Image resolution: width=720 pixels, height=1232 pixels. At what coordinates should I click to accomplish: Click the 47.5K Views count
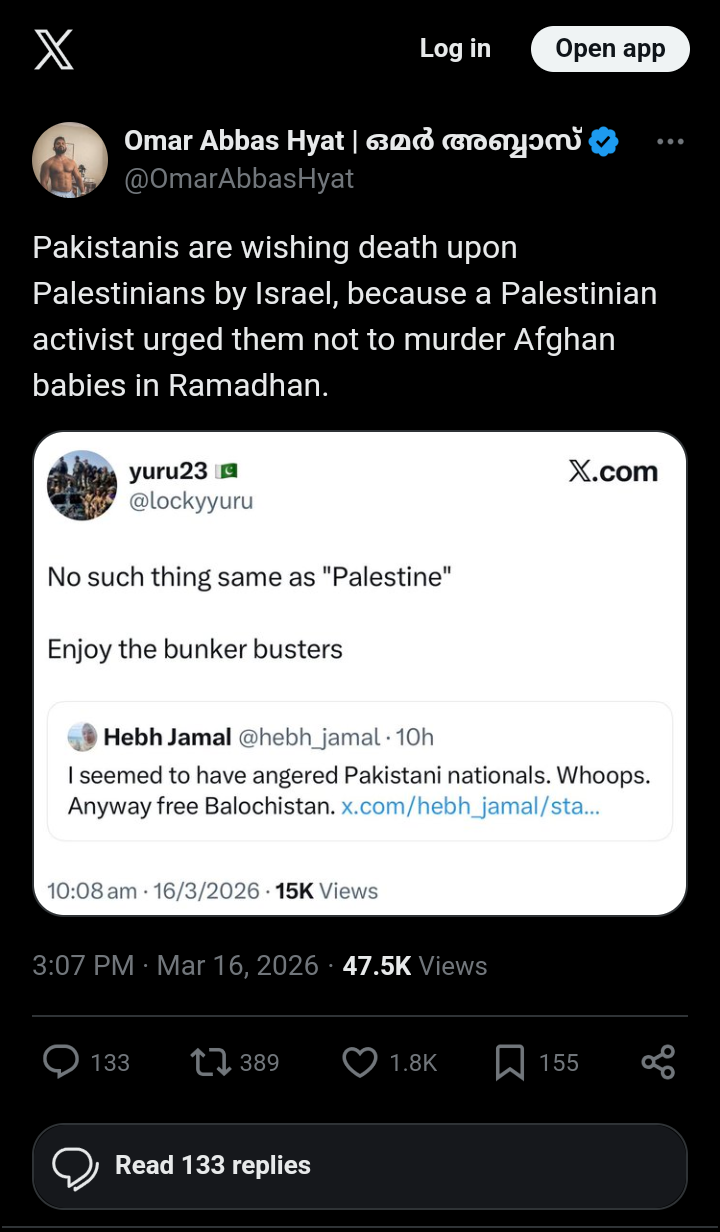coord(414,965)
